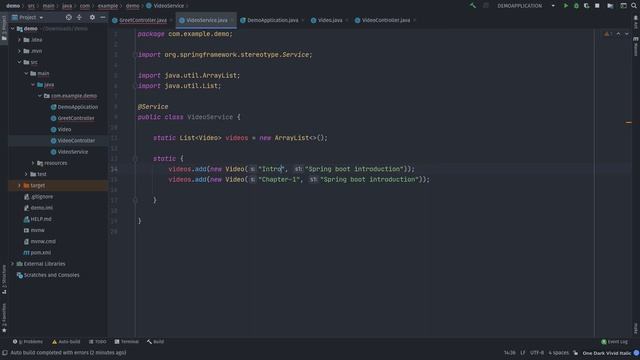Select HELP.md file in tree
Screen dimensions: 640x360
point(41,219)
